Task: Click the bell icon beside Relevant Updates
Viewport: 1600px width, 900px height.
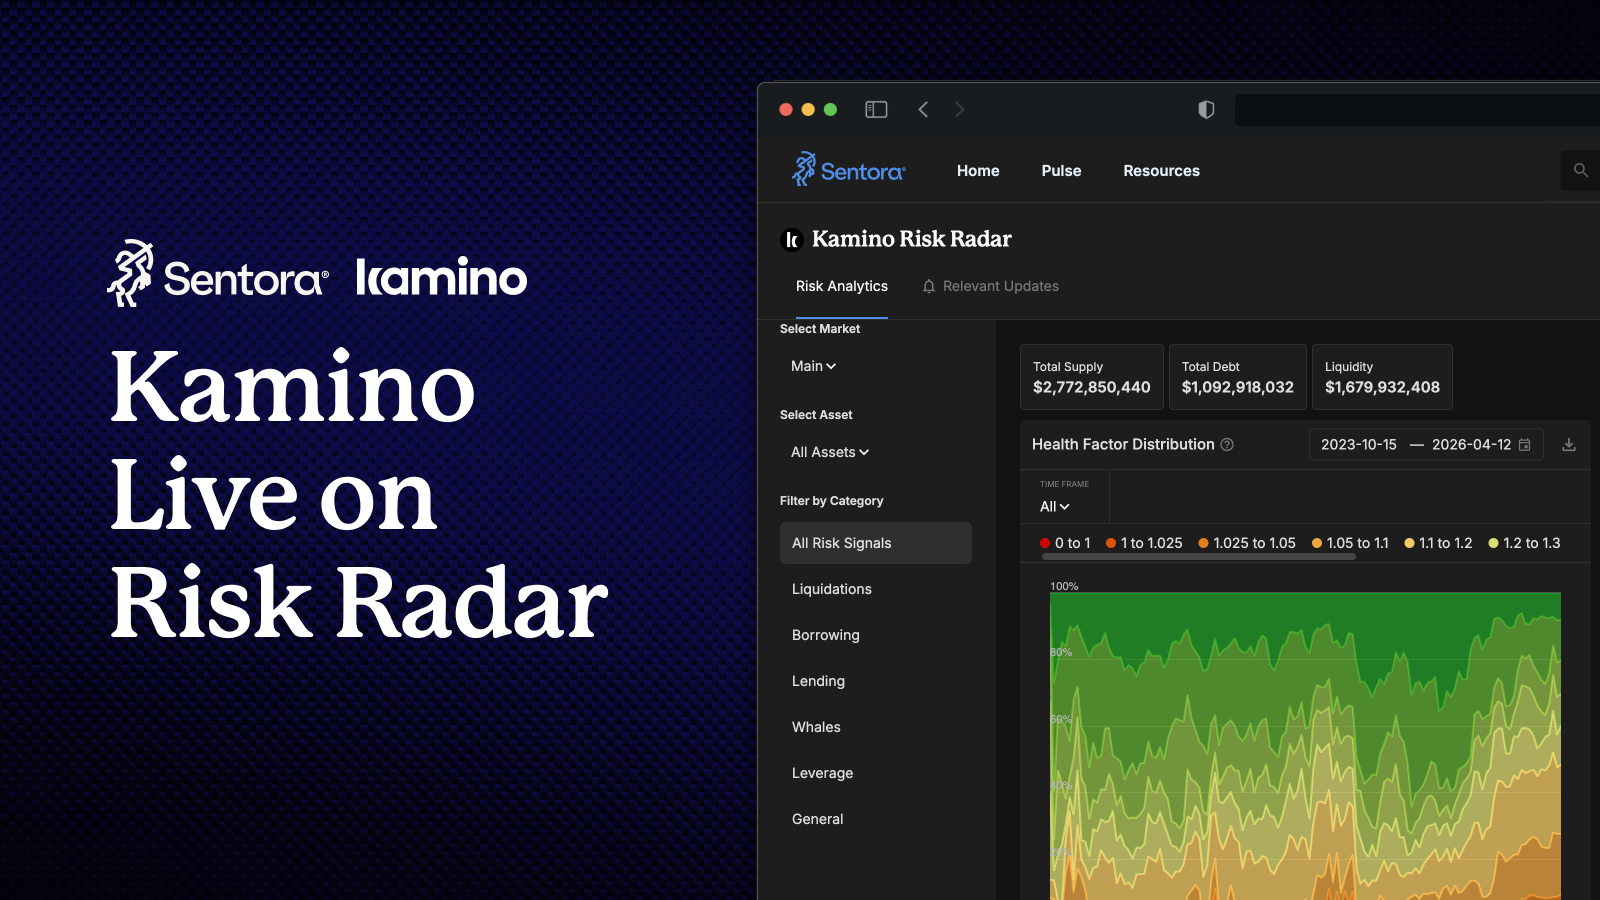Action: 929,286
